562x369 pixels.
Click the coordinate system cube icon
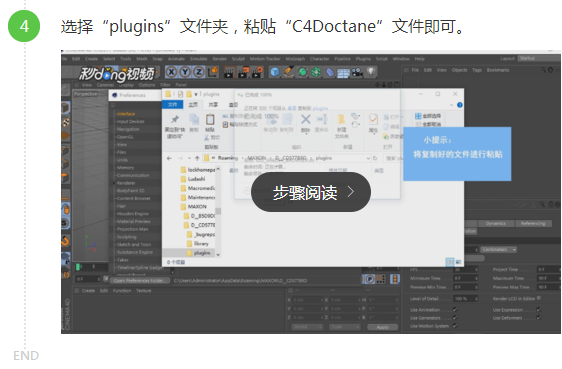point(213,72)
